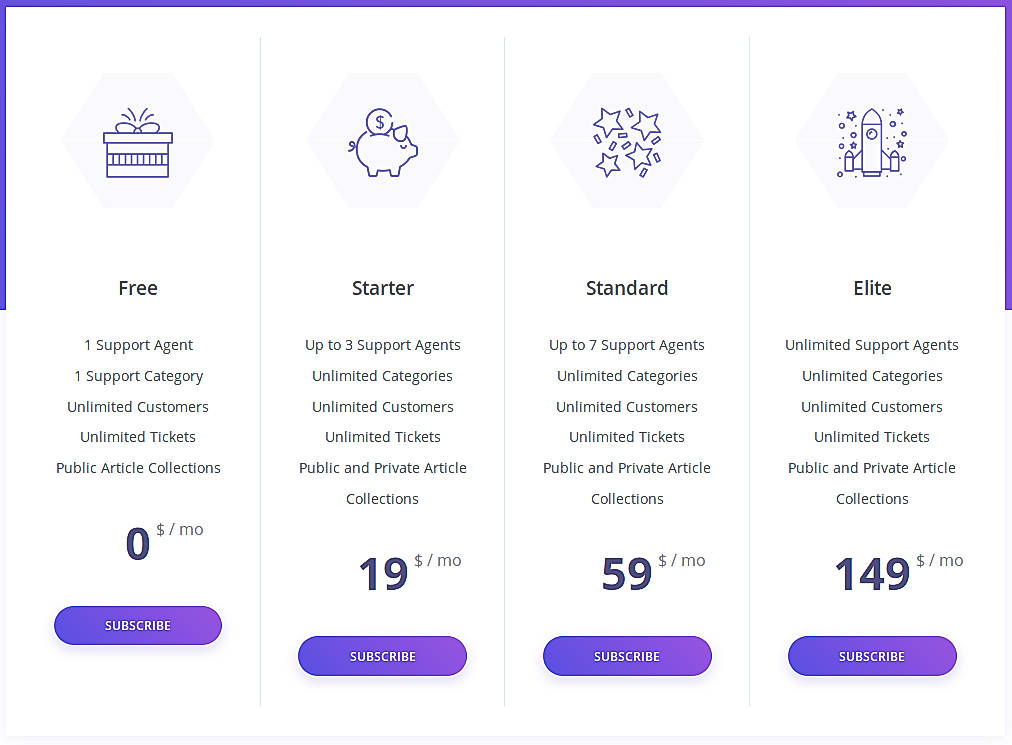Click the Standard plan heading
The width and height of the screenshot is (1012, 745).
[x=627, y=288]
